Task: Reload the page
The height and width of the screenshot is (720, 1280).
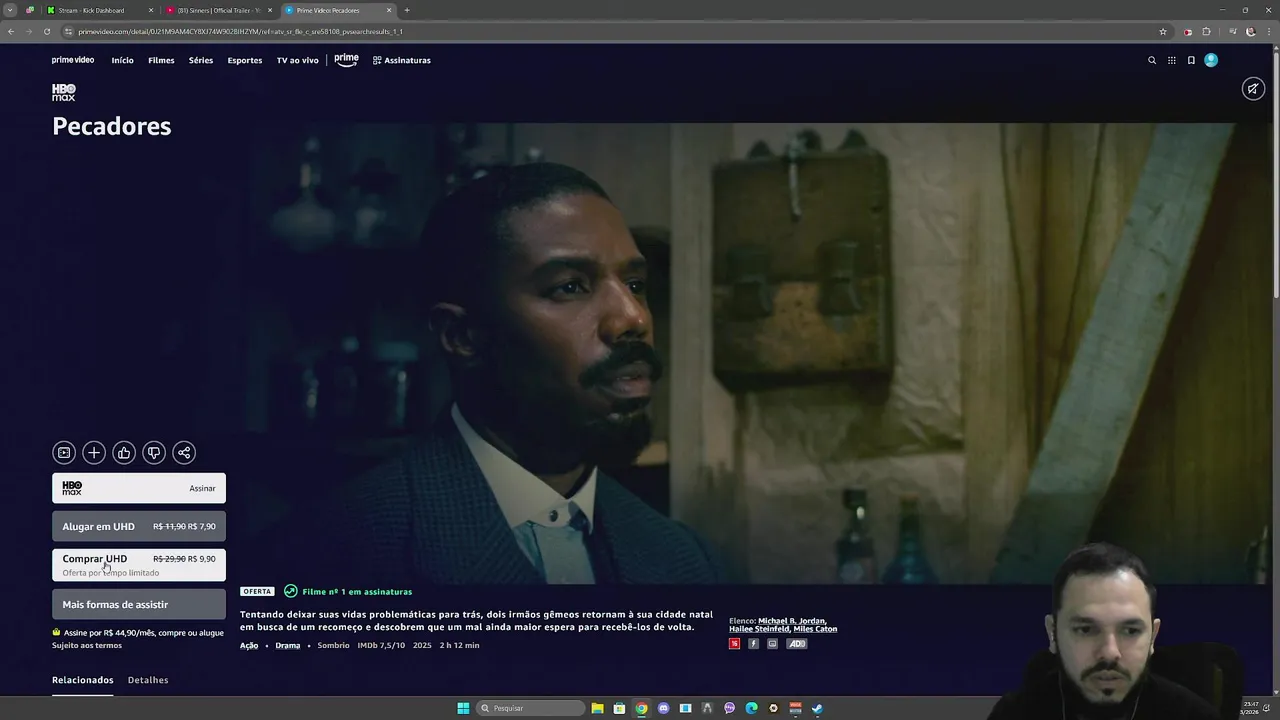Action: [46, 31]
